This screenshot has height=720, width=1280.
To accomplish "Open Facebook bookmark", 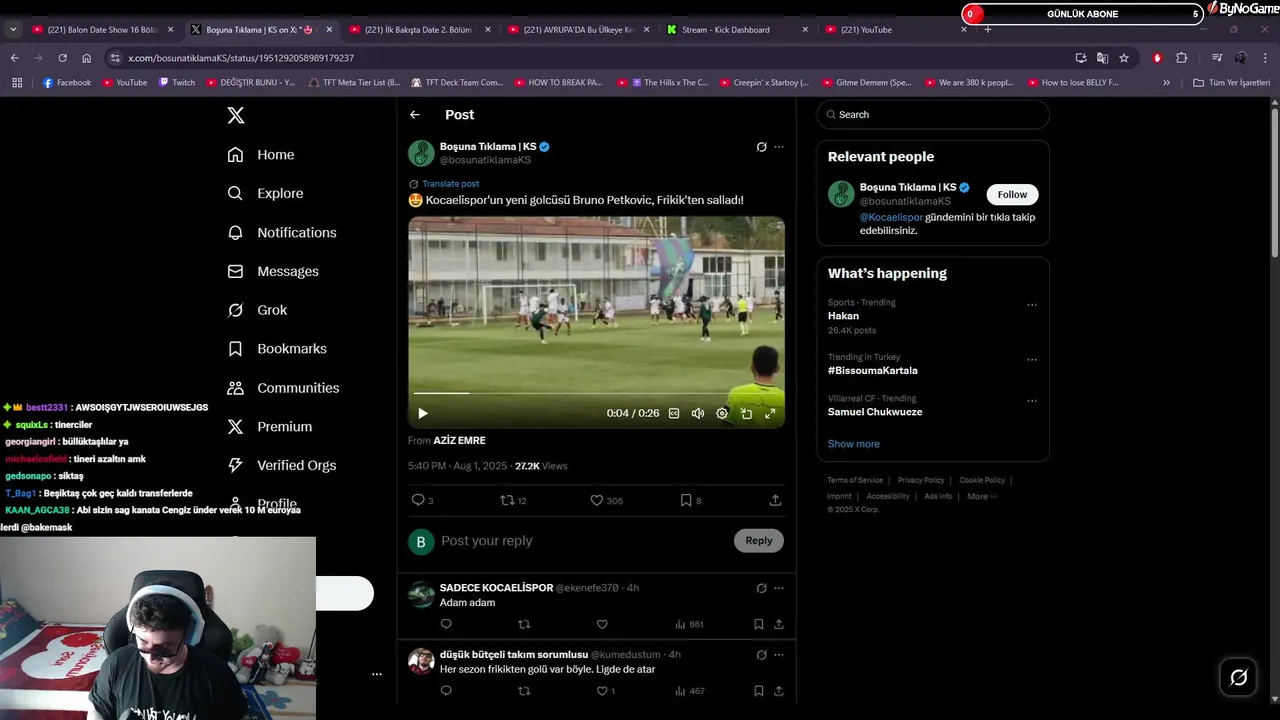I will [67, 83].
